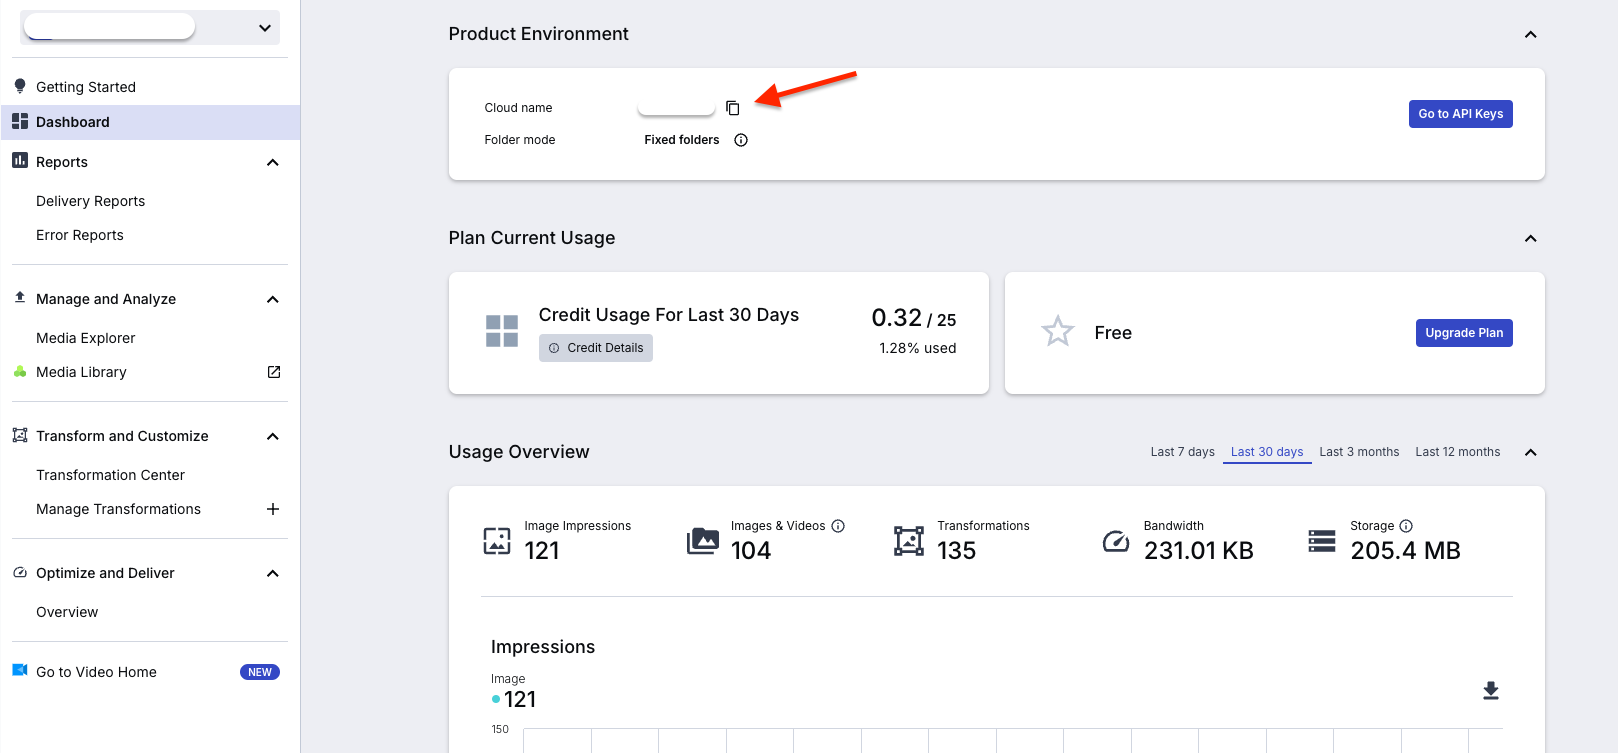Switch to Last 12 months range
1618x753 pixels.
(x=1458, y=452)
